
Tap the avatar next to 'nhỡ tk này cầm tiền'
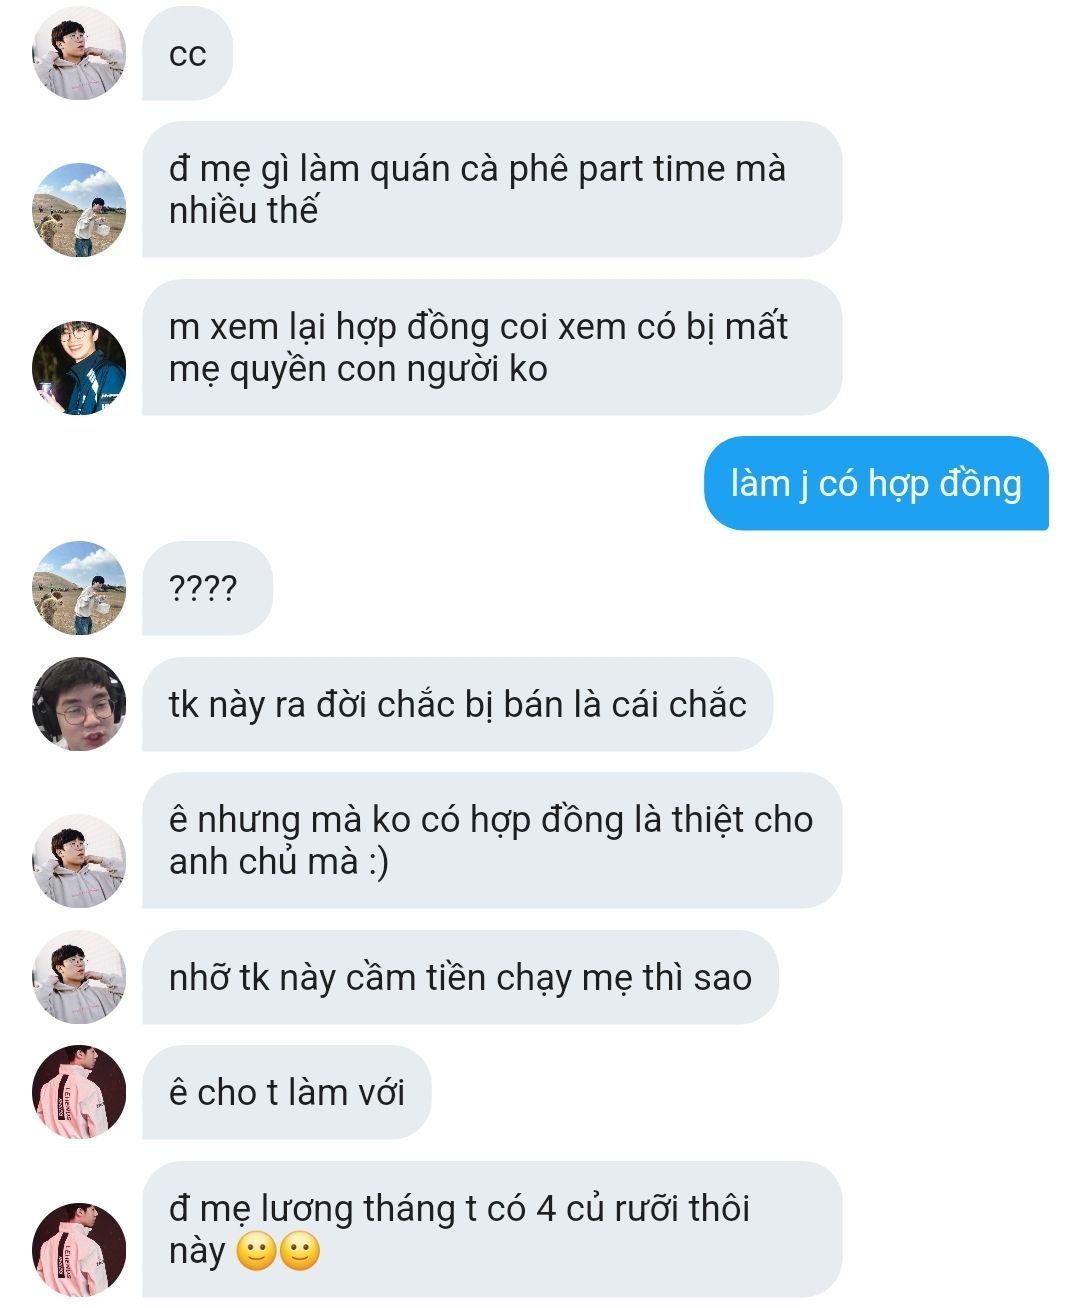79,977
